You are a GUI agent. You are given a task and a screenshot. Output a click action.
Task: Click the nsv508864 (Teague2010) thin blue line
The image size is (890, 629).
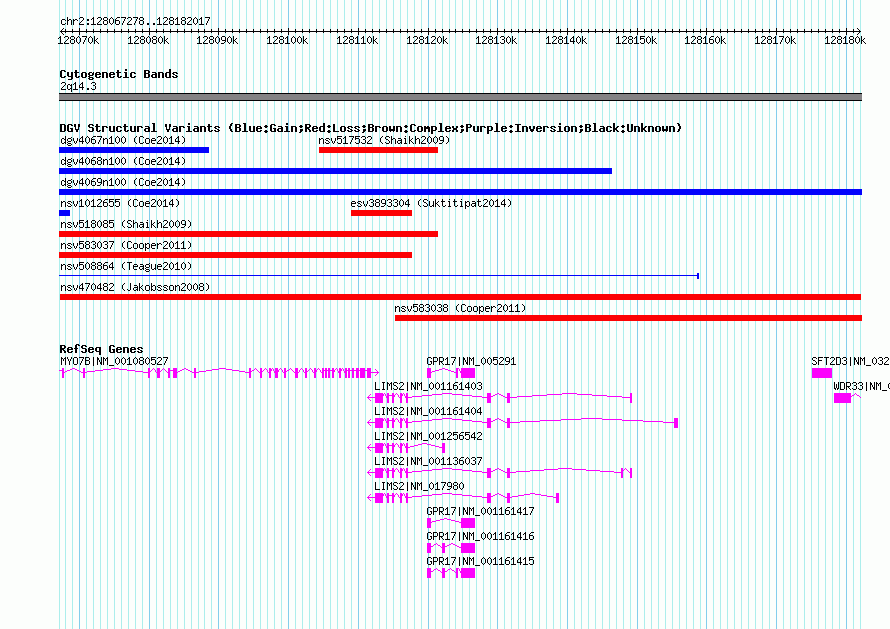coord(379,276)
